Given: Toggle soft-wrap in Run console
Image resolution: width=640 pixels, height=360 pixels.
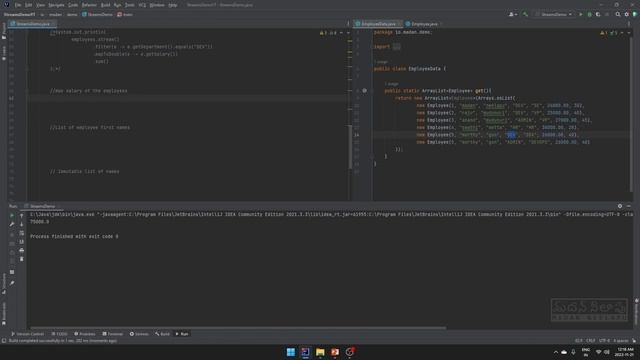Looking at the screenshot, I should 22,233.
